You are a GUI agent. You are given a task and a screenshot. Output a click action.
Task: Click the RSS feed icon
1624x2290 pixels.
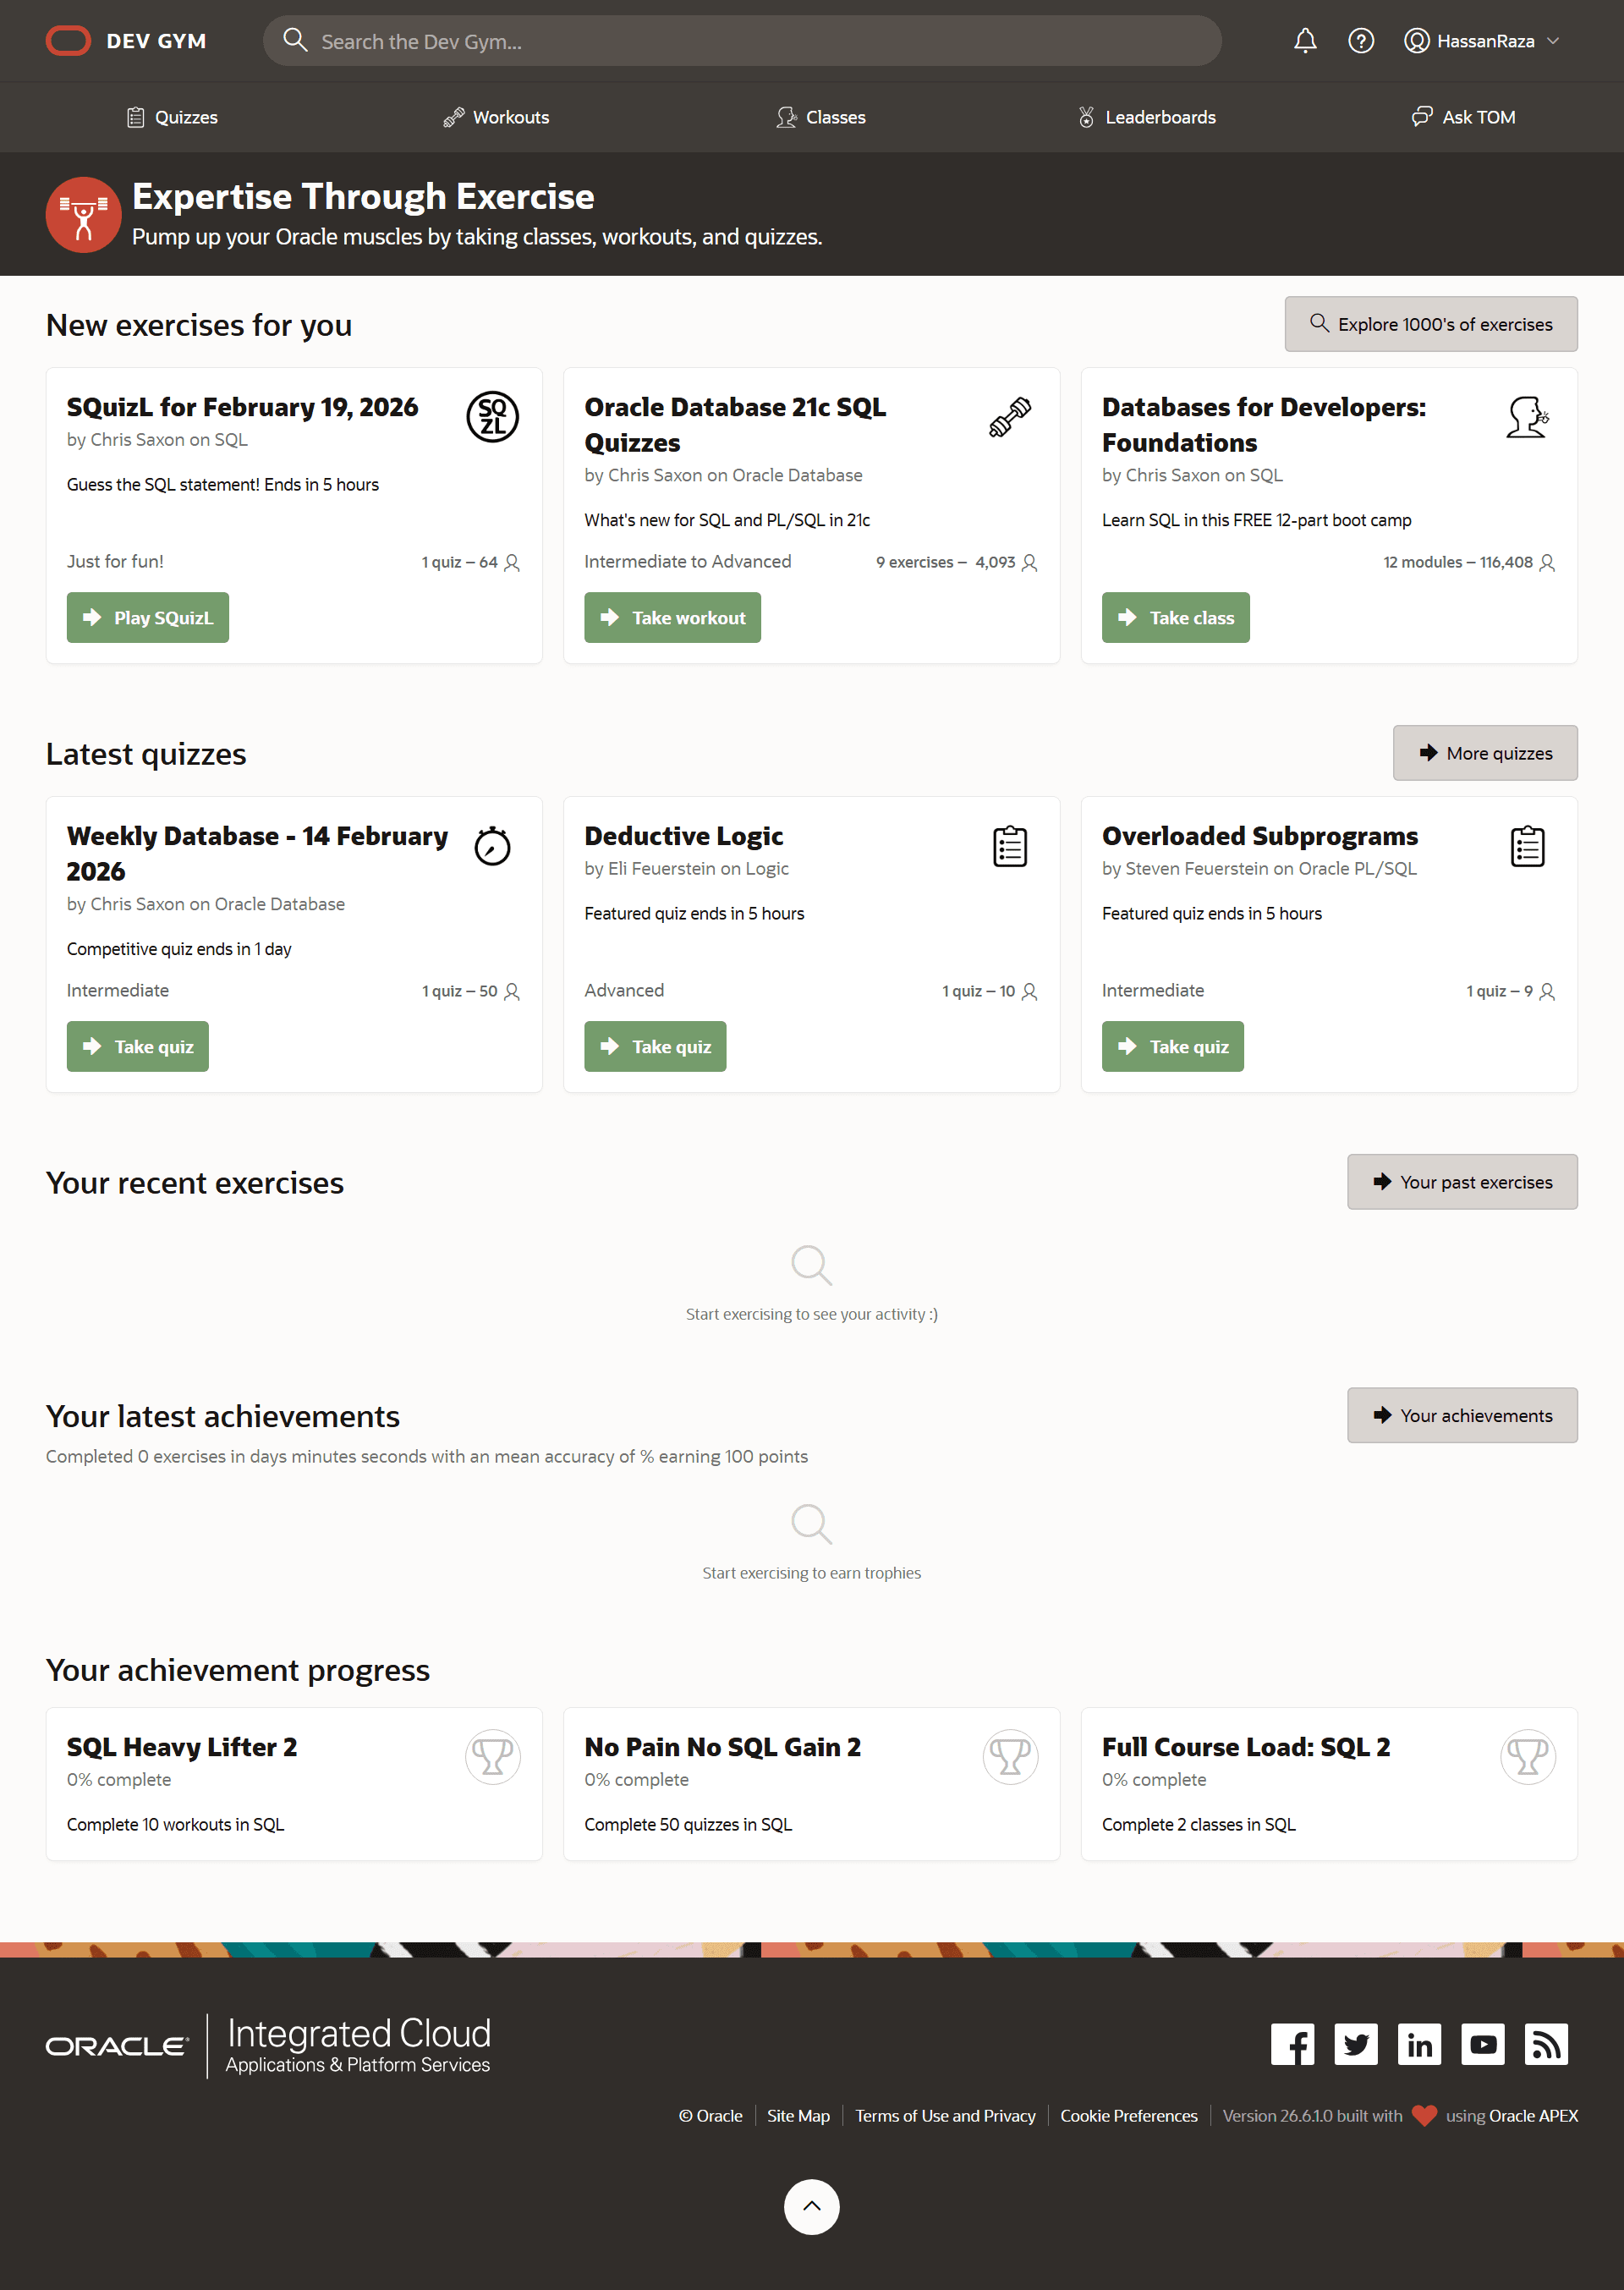point(1546,2044)
